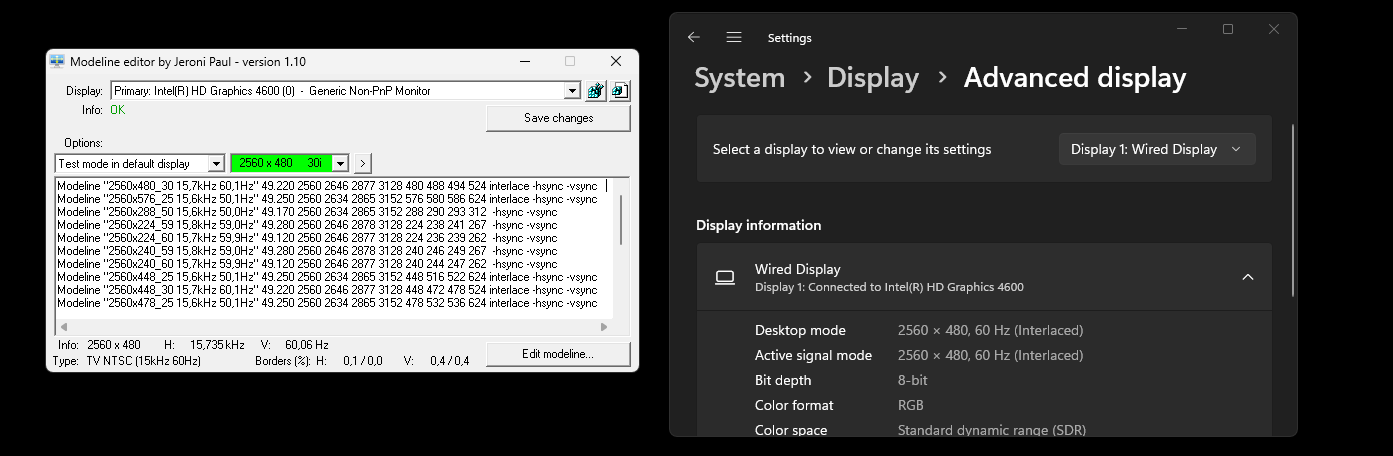Select the 2560x448_25 modeline row

pos(327,277)
